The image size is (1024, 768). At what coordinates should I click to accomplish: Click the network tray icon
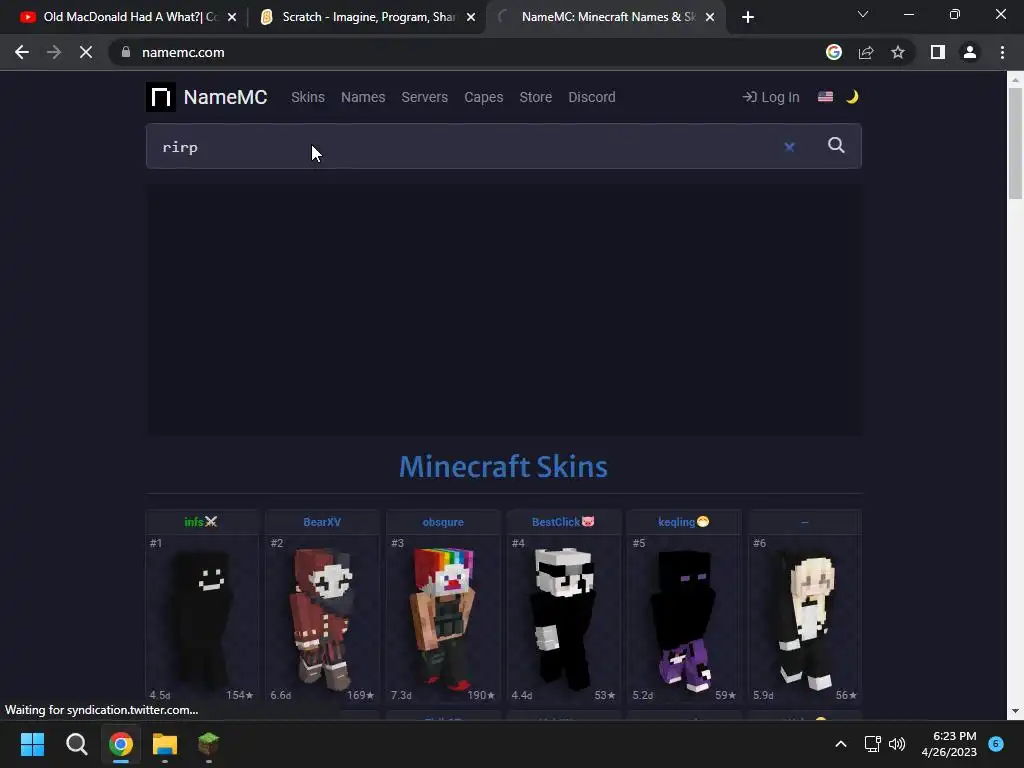[x=872, y=744]
